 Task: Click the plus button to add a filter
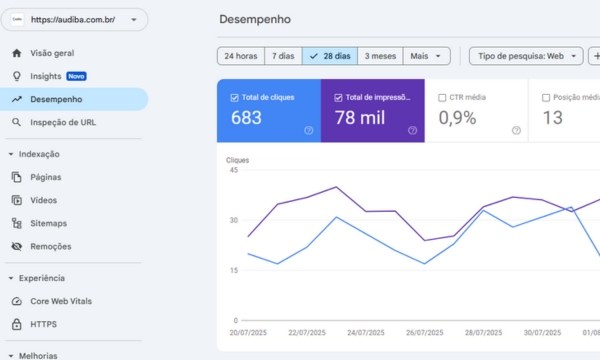click(595, 56)
